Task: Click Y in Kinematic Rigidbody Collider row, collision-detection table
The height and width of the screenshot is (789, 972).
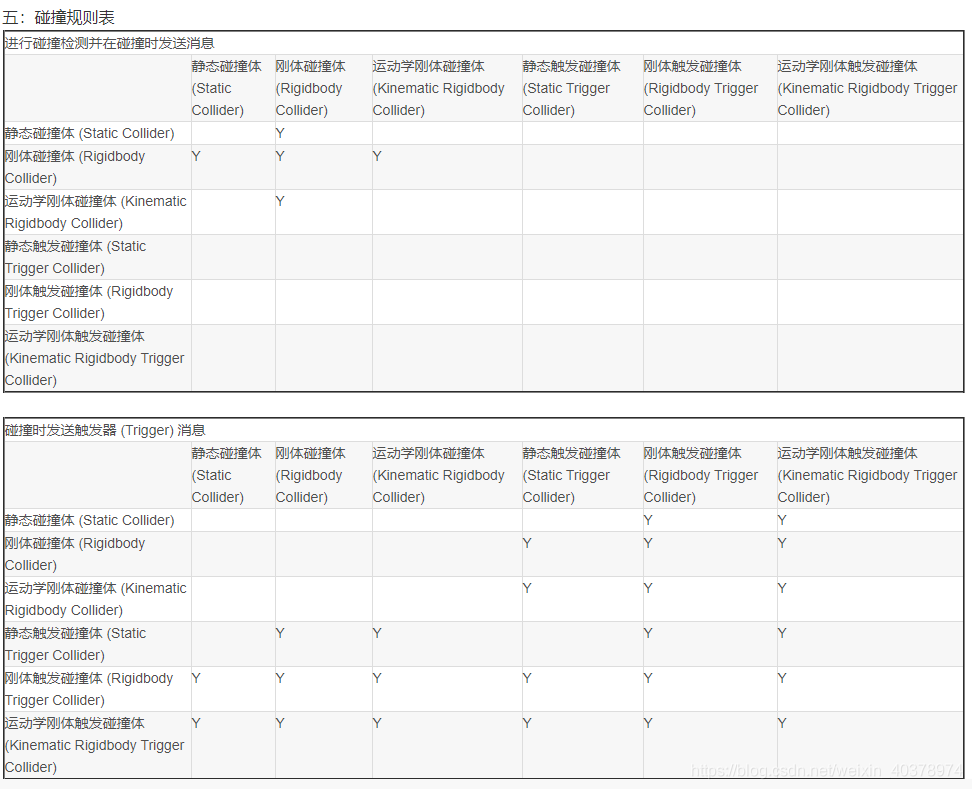Action: coord(280,201)
